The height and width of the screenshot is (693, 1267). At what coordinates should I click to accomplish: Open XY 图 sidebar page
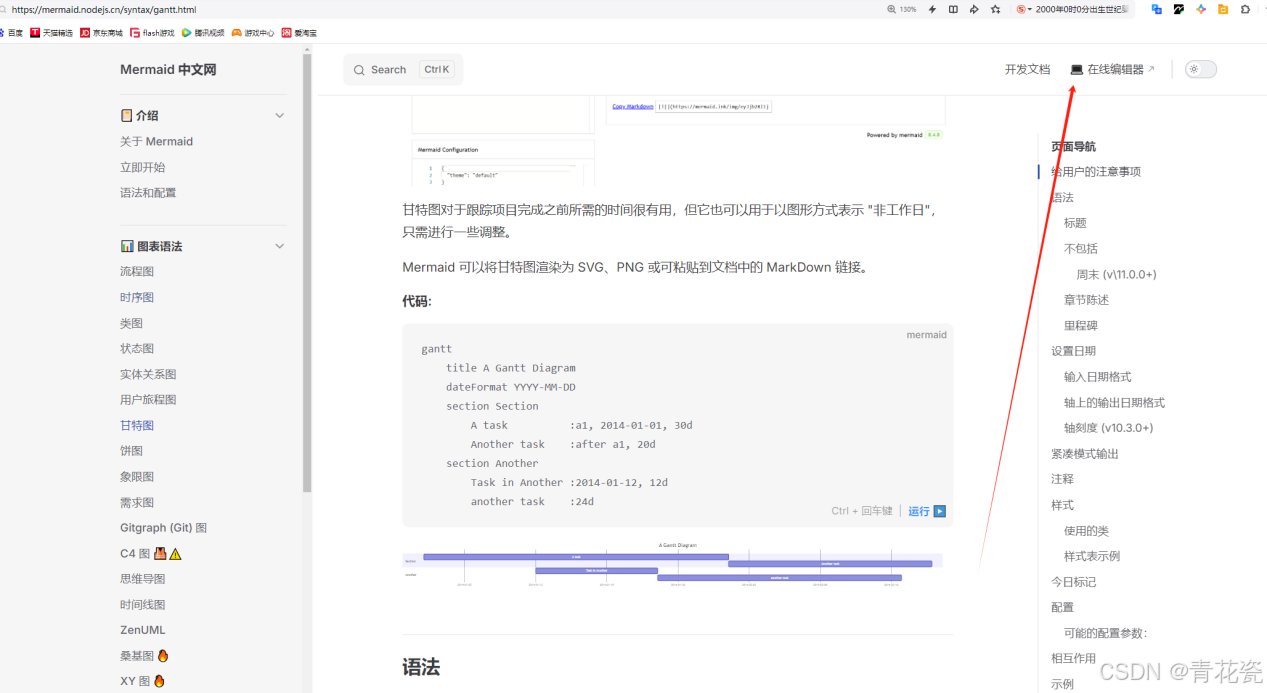144,681
